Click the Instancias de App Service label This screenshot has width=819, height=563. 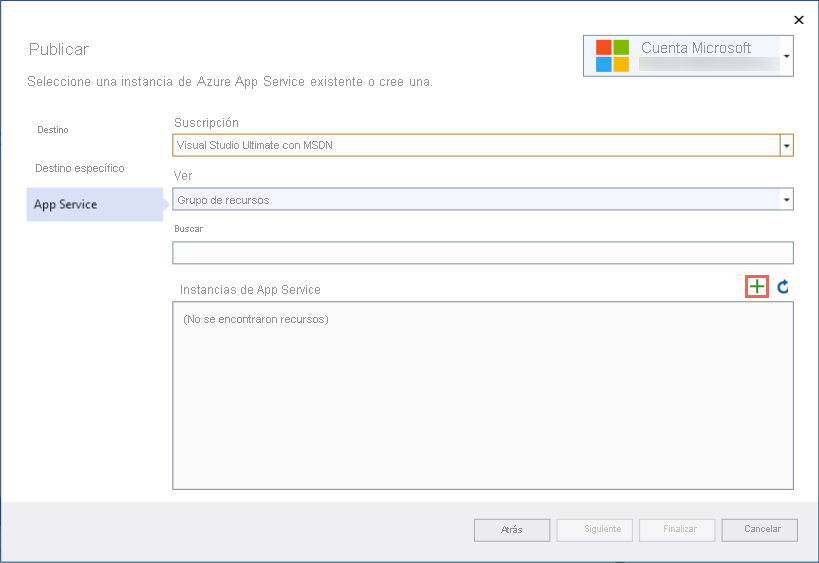(250, 290)
